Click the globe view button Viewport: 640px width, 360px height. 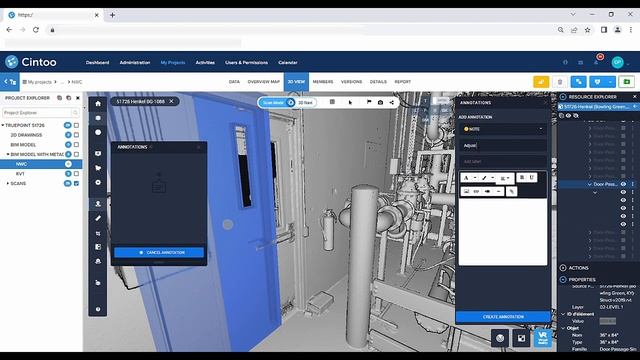coord(500,338)
